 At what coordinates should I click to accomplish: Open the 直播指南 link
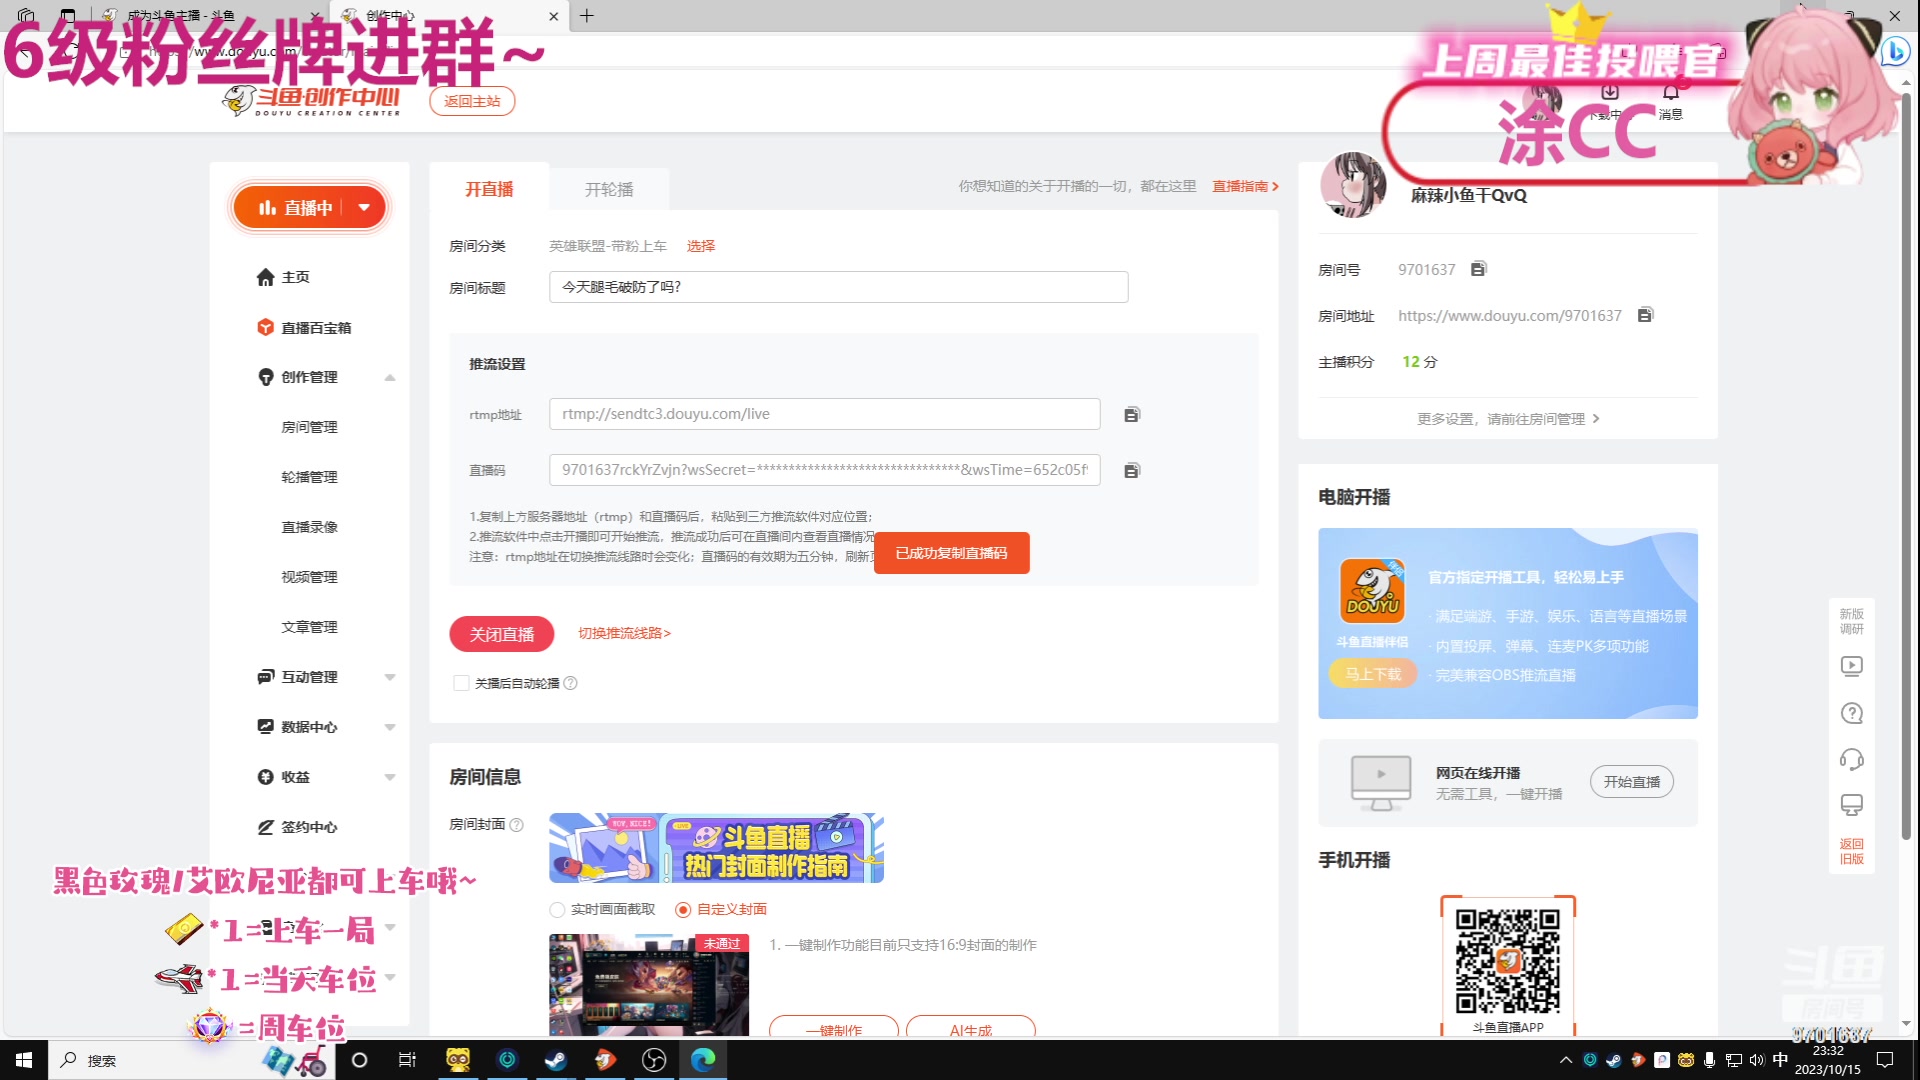click(1245, 186)
